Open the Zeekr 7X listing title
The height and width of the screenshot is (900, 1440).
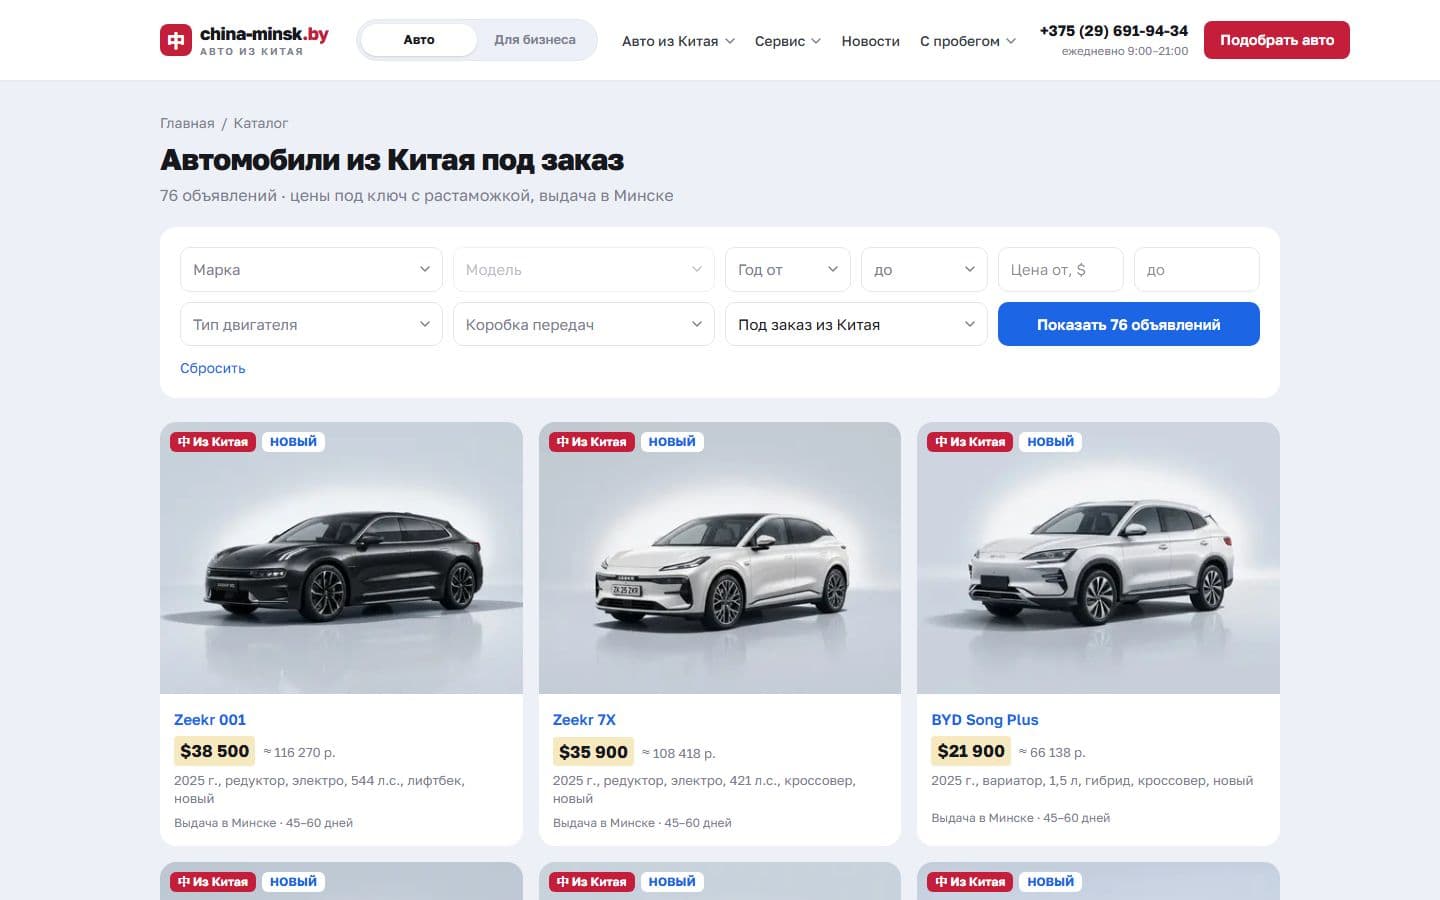[584, 720]
